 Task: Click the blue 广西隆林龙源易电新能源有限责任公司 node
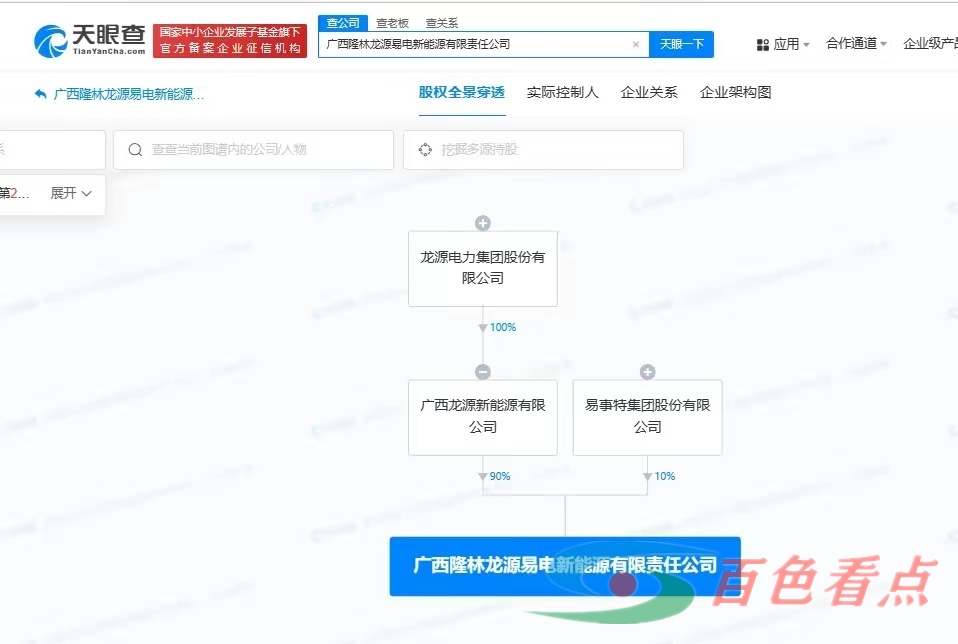565,566
